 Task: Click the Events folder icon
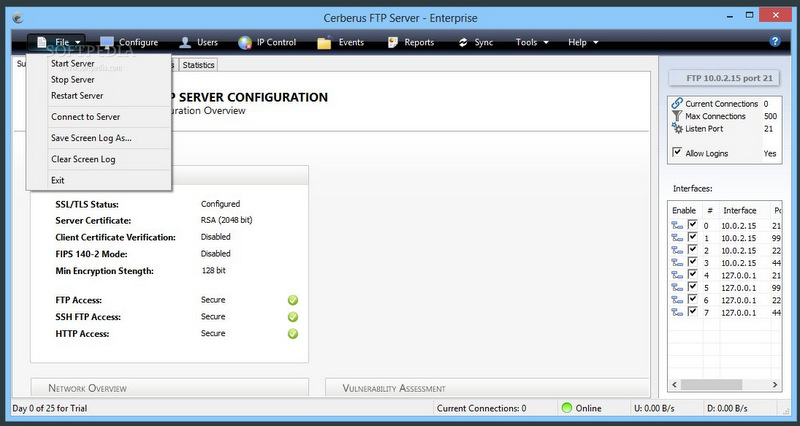tap(324, 43)
